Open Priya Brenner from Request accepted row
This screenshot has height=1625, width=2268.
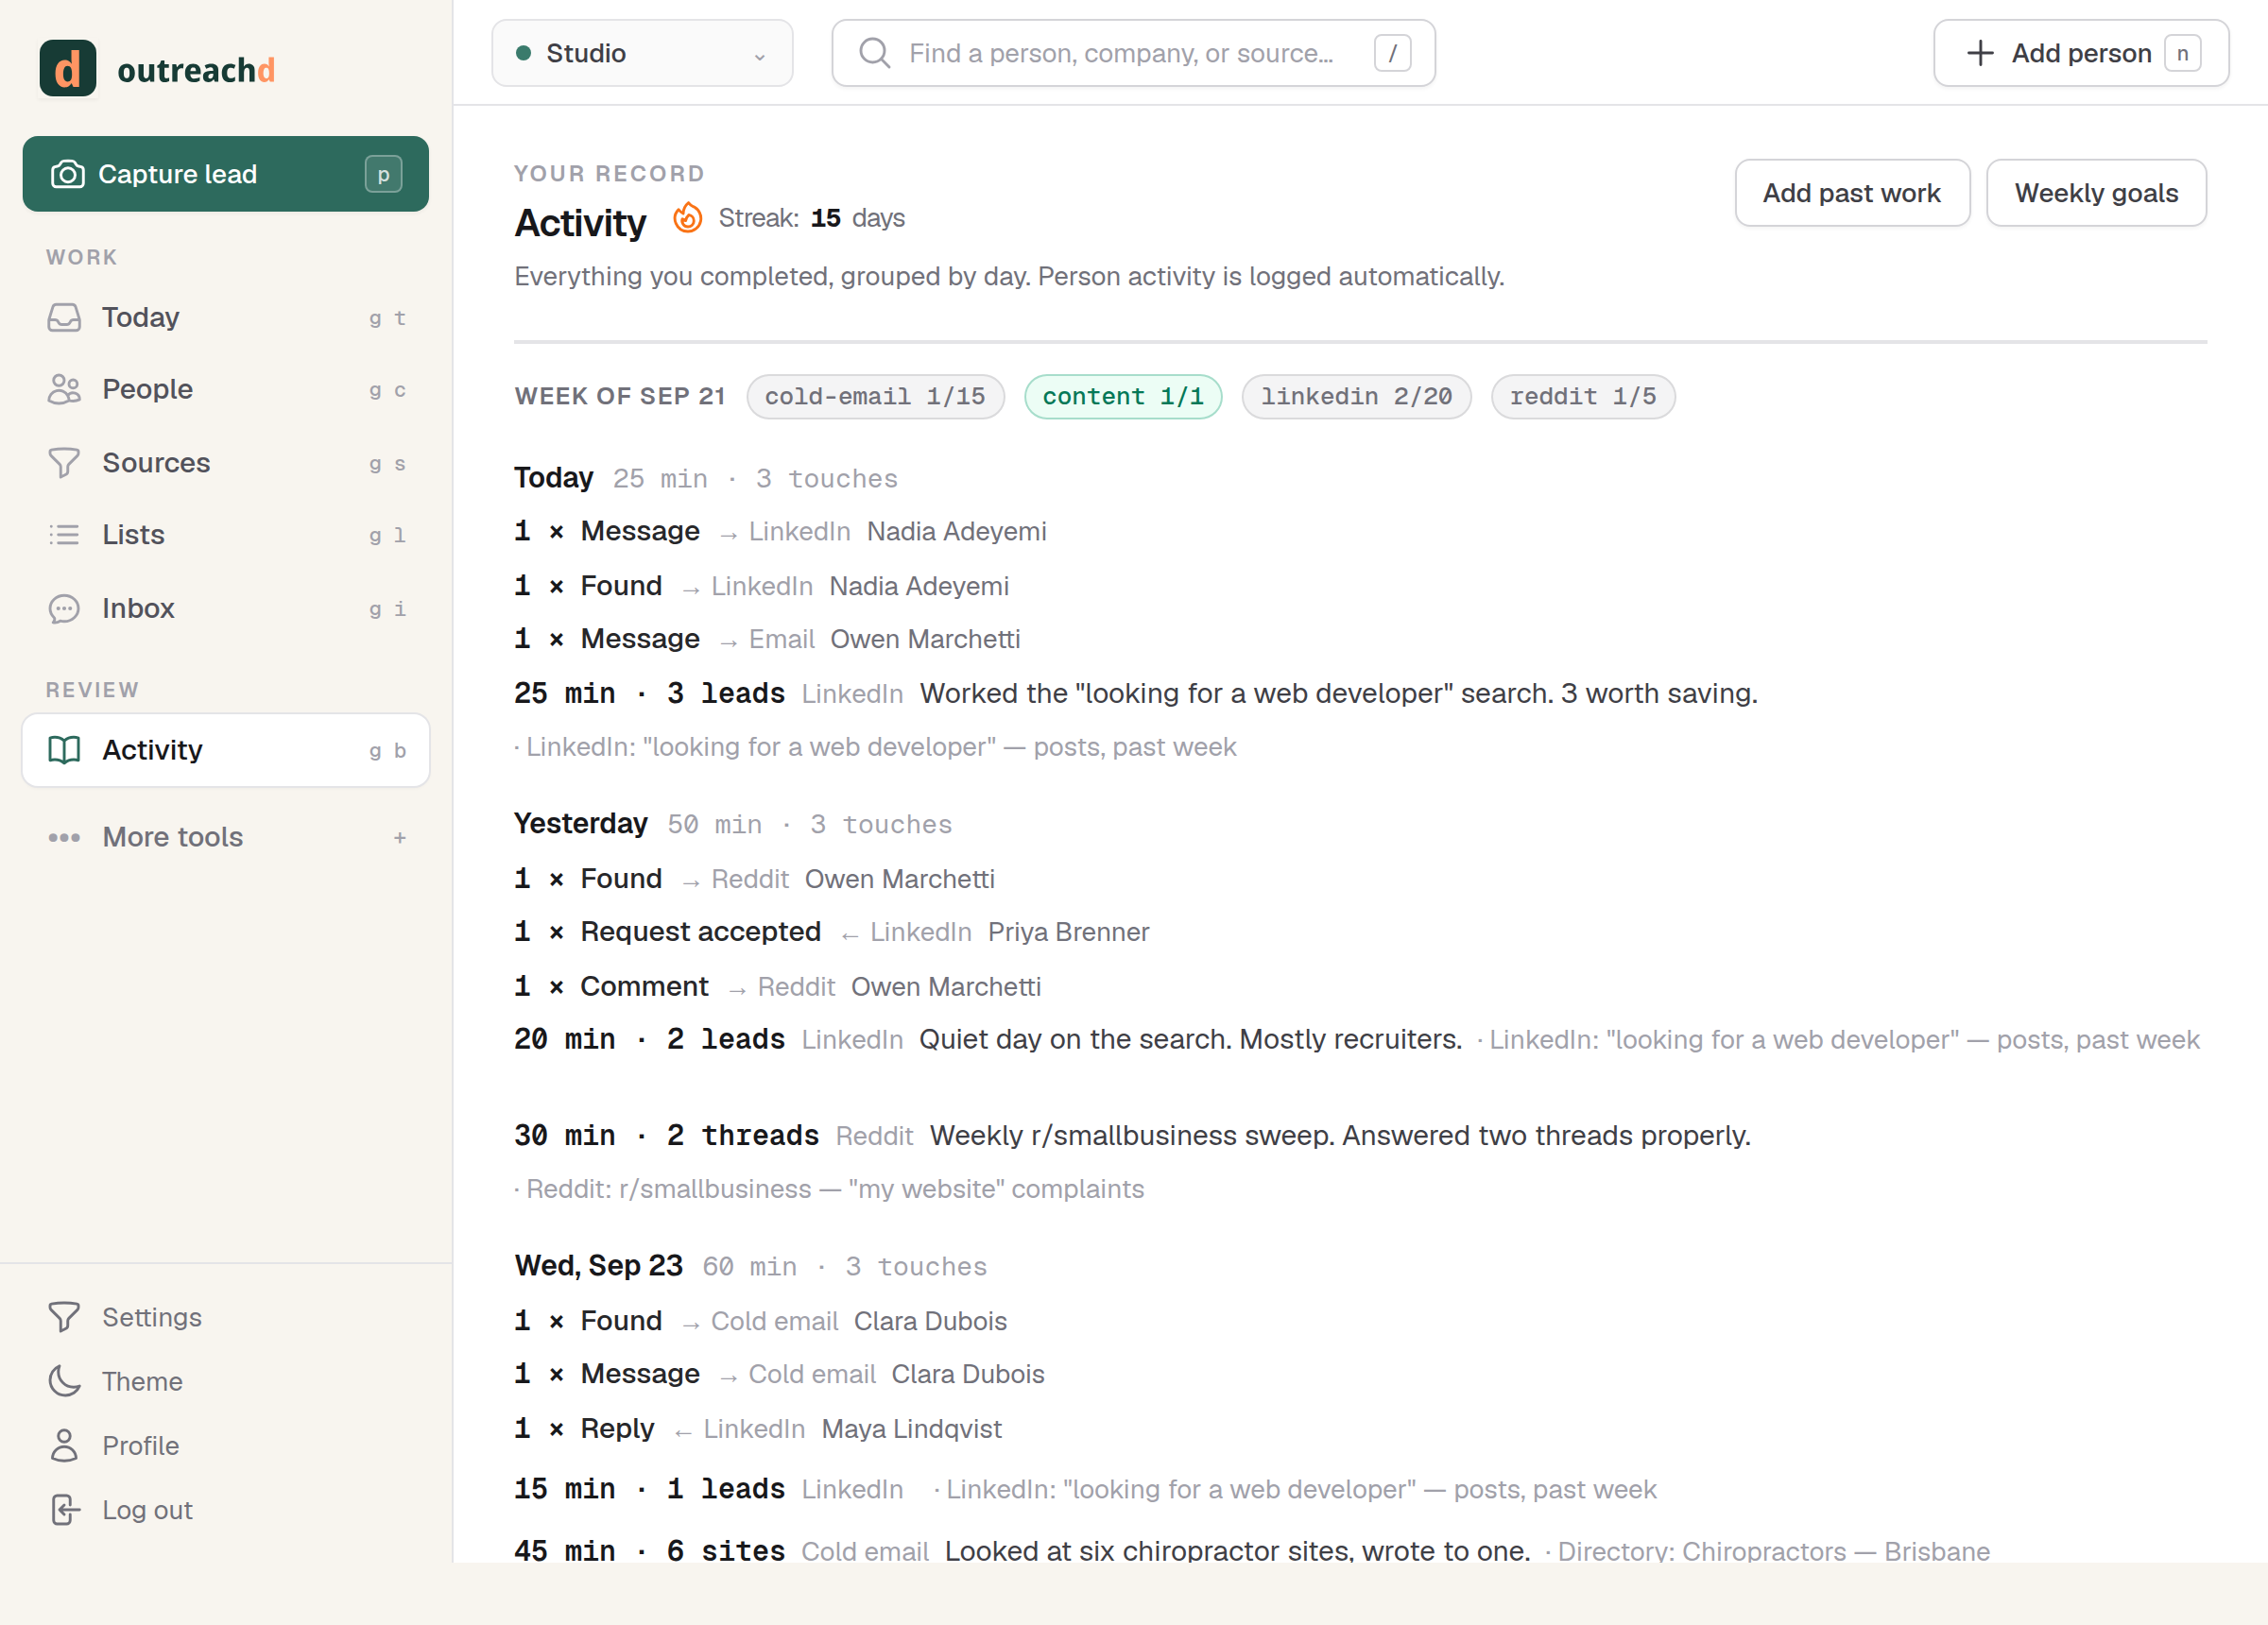(x=1068, y=933)
